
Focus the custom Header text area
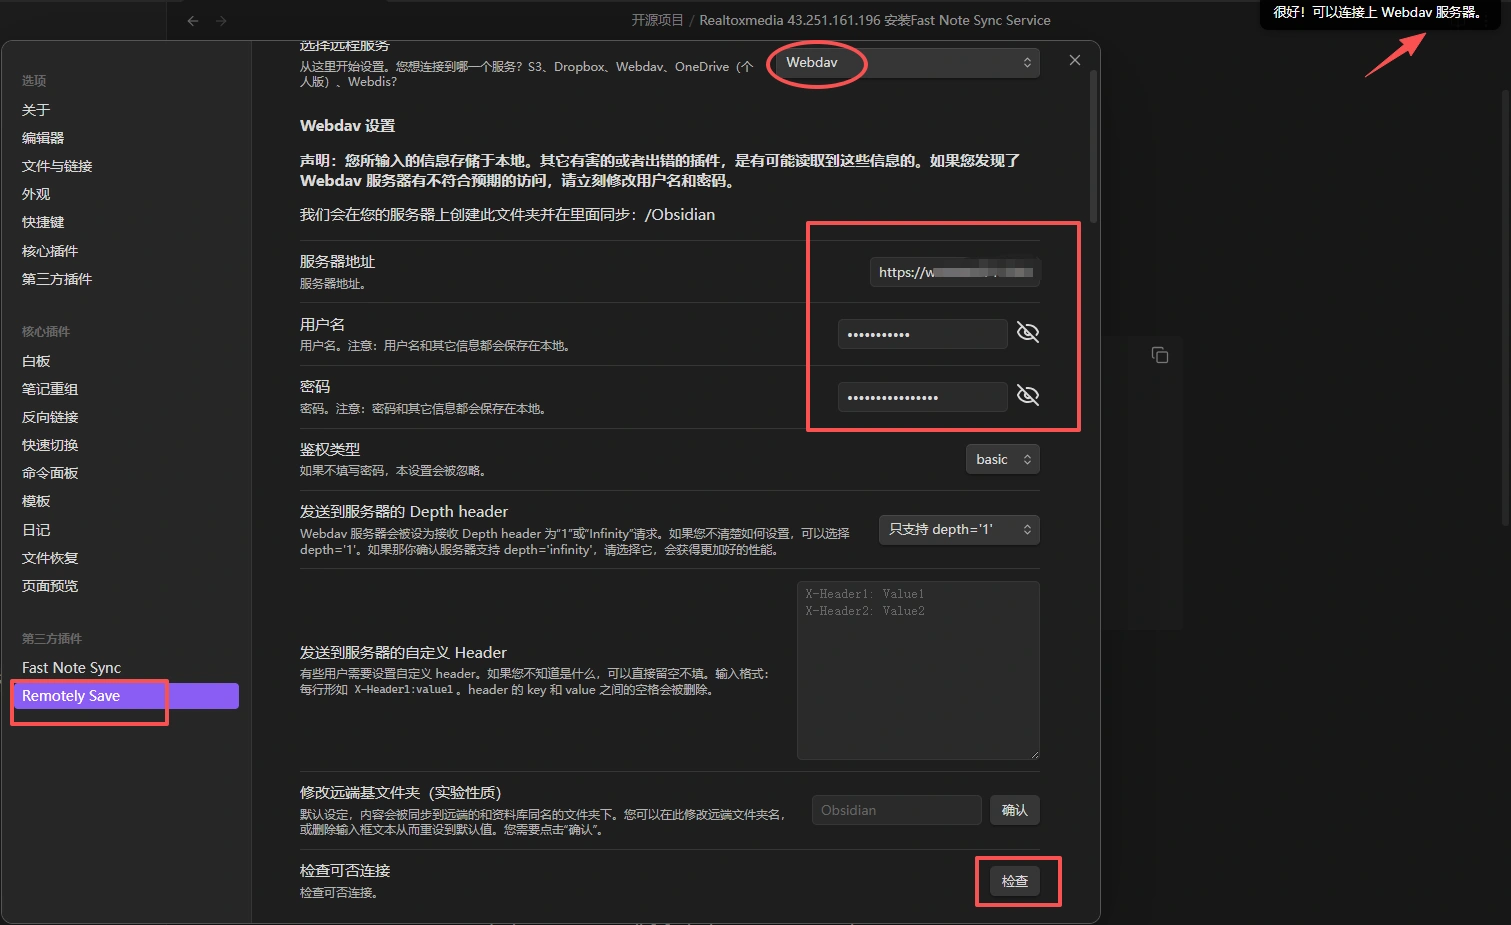coord(917,670)
